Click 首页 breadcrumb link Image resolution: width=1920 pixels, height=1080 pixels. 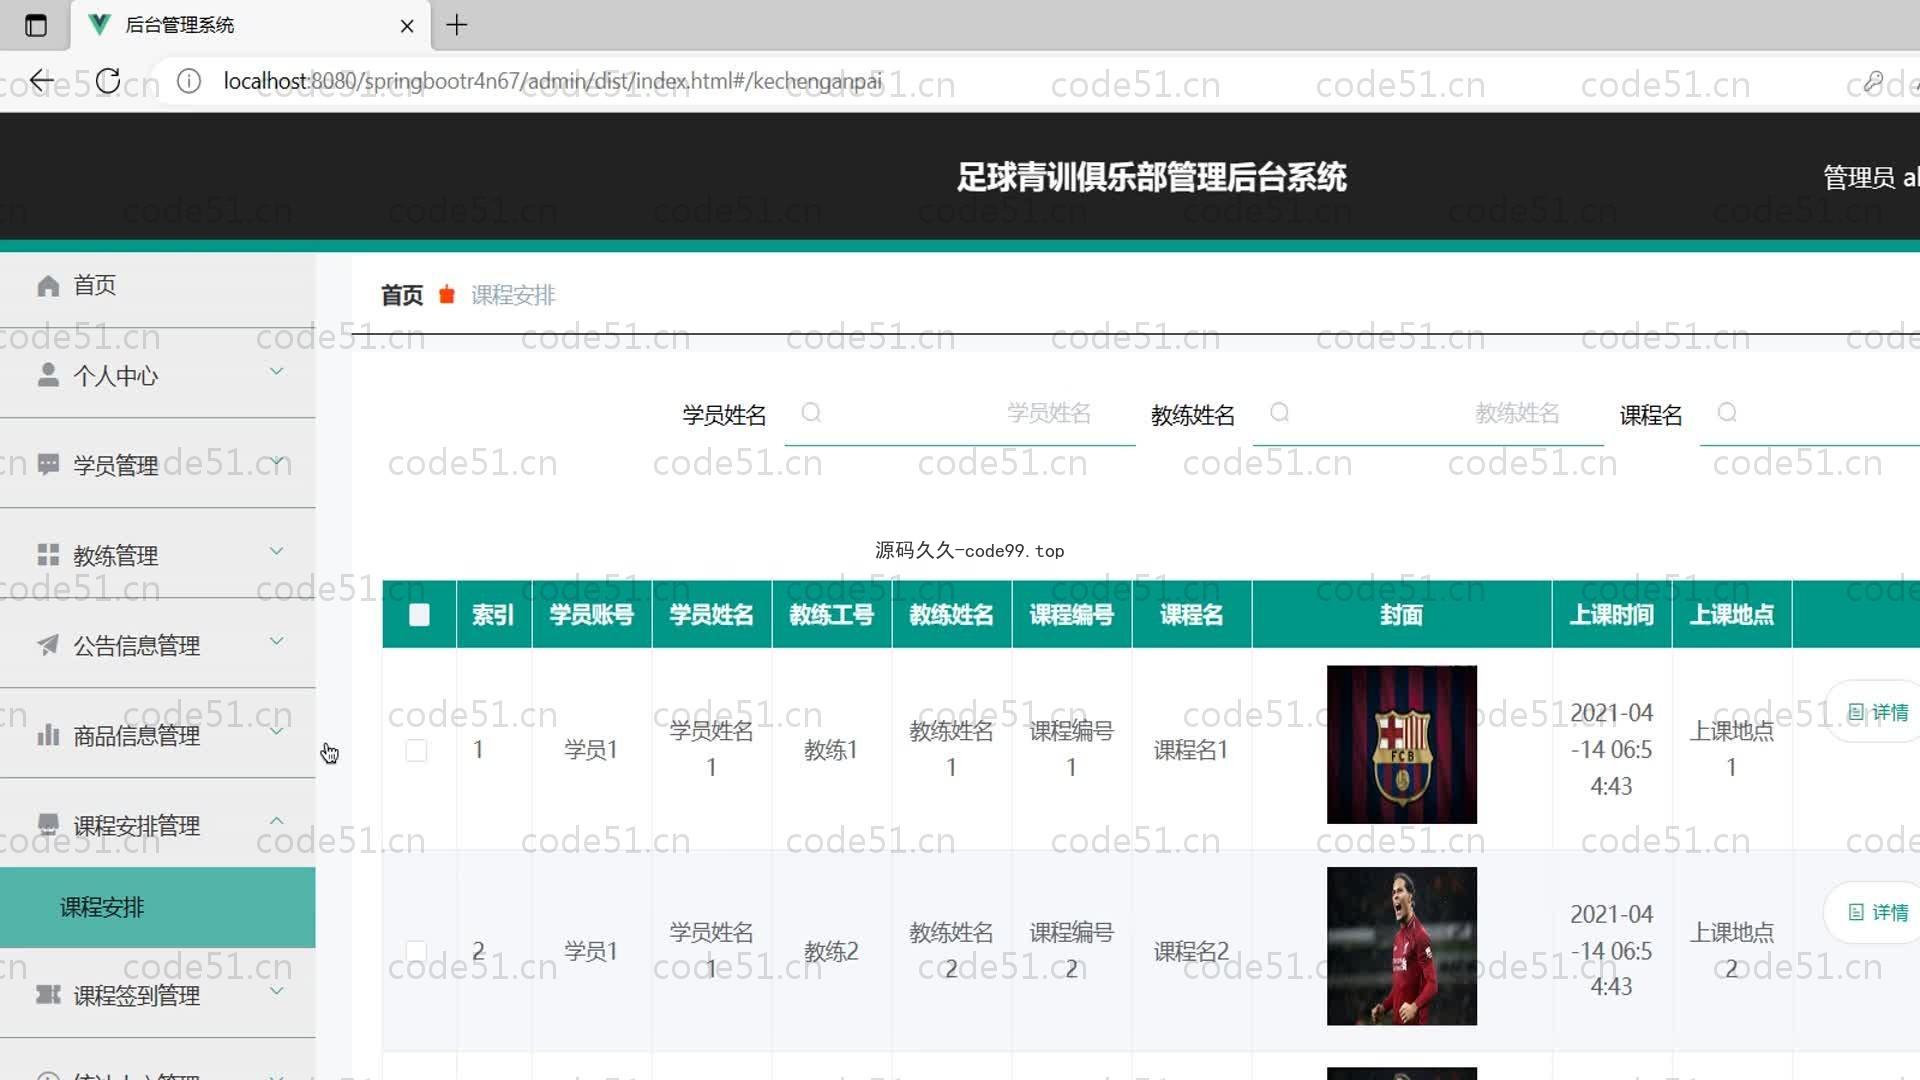402,295
